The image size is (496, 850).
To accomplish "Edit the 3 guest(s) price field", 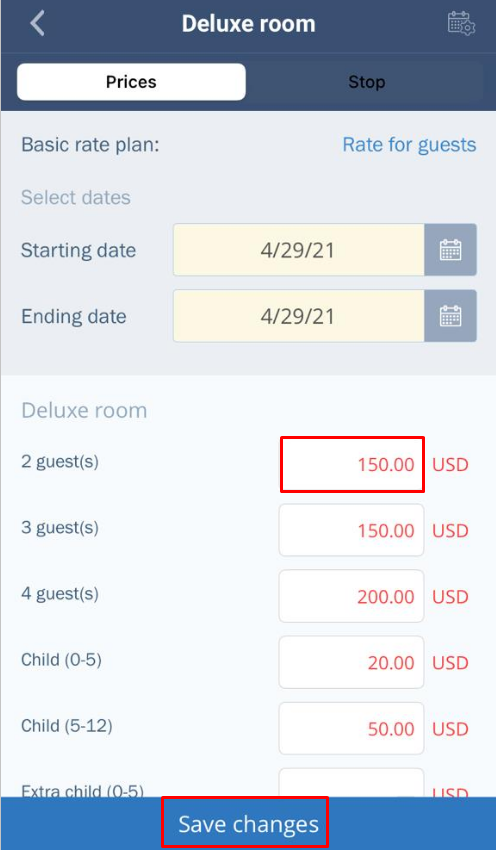I will [351, 530].
